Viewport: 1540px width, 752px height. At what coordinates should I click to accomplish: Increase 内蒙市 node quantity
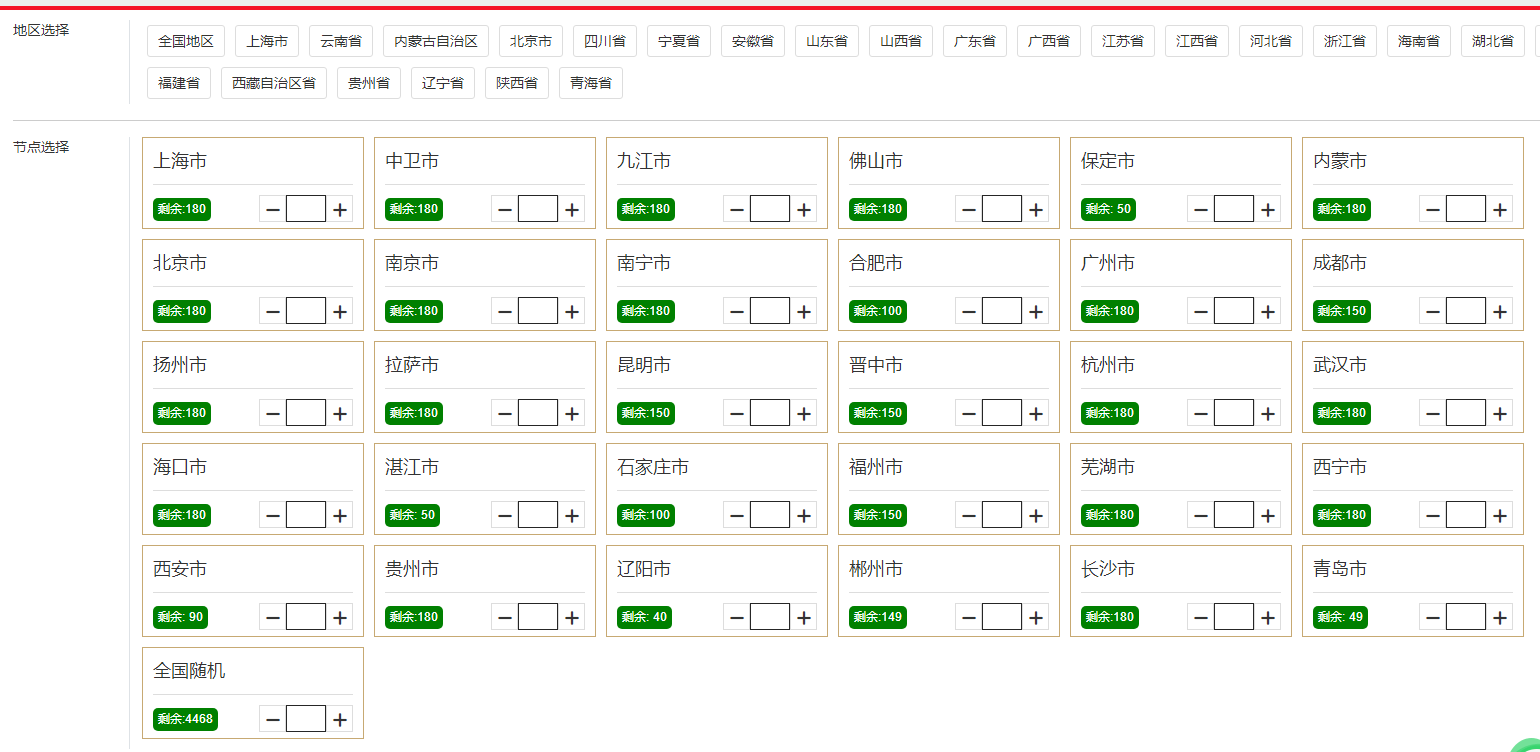point(1500,209)
